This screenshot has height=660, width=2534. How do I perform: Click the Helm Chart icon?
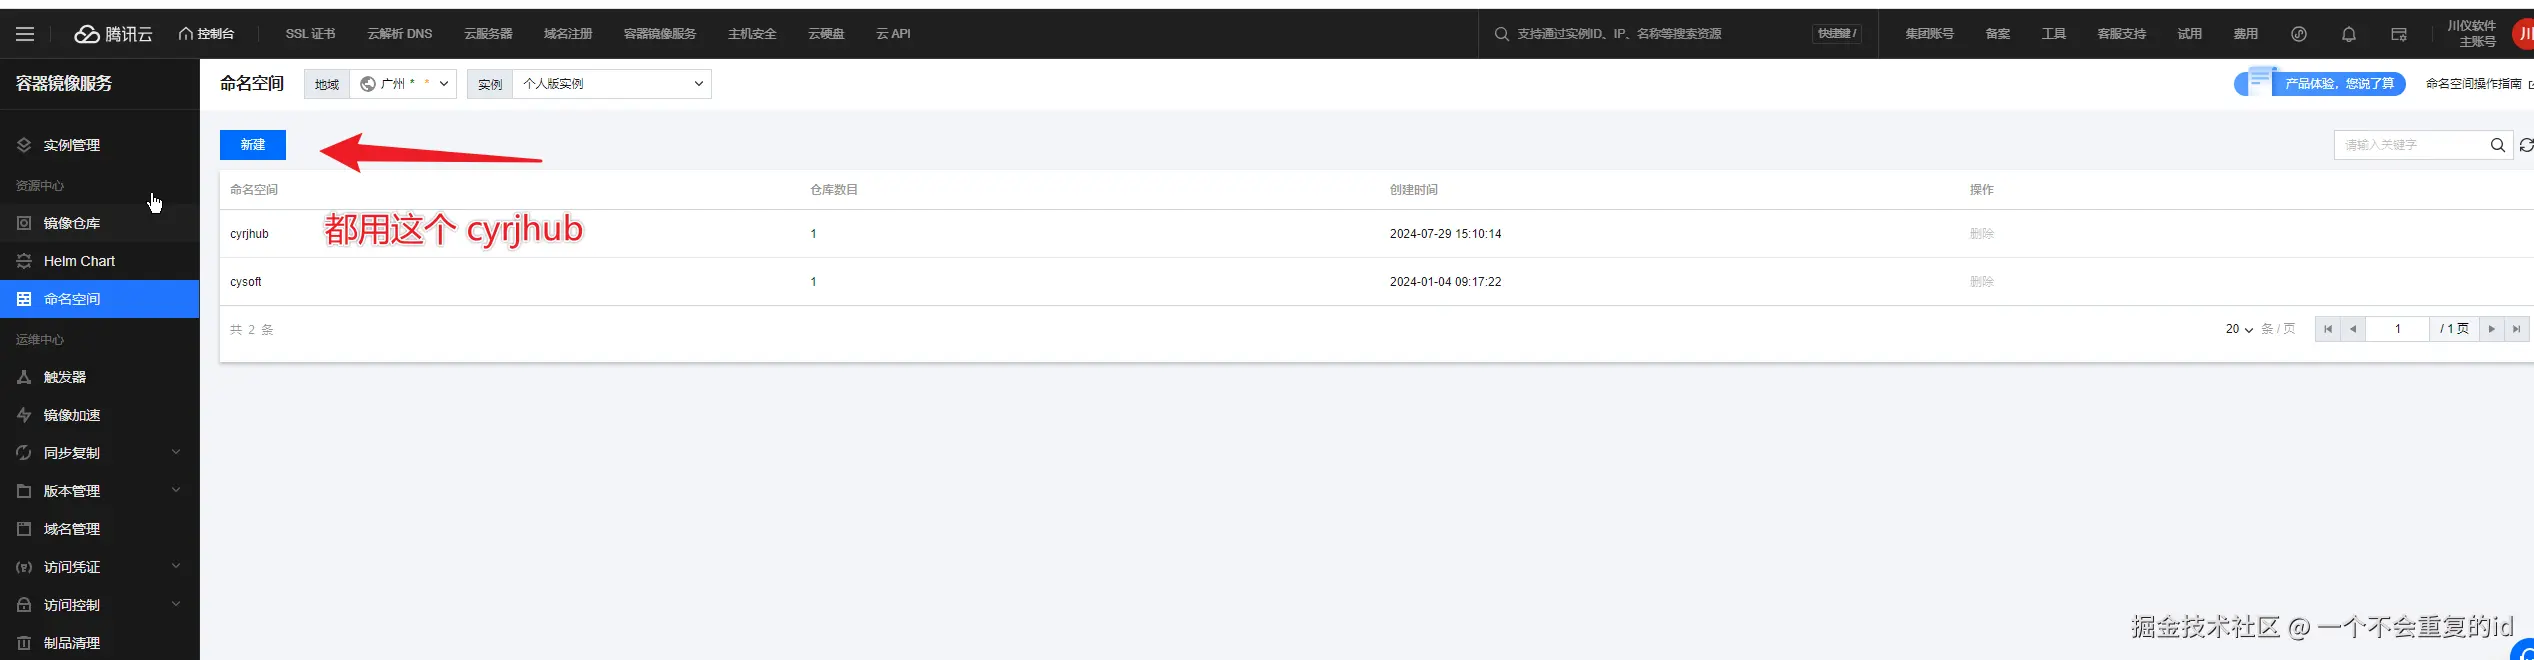click(x=24, y=261)
